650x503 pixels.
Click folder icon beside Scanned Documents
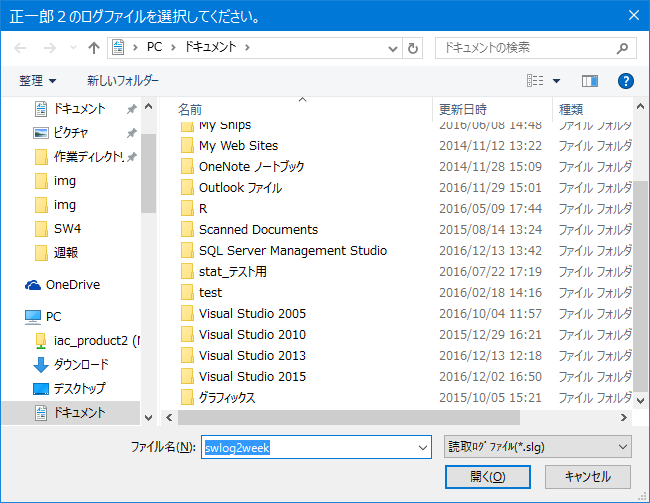(x=187, y=229)
